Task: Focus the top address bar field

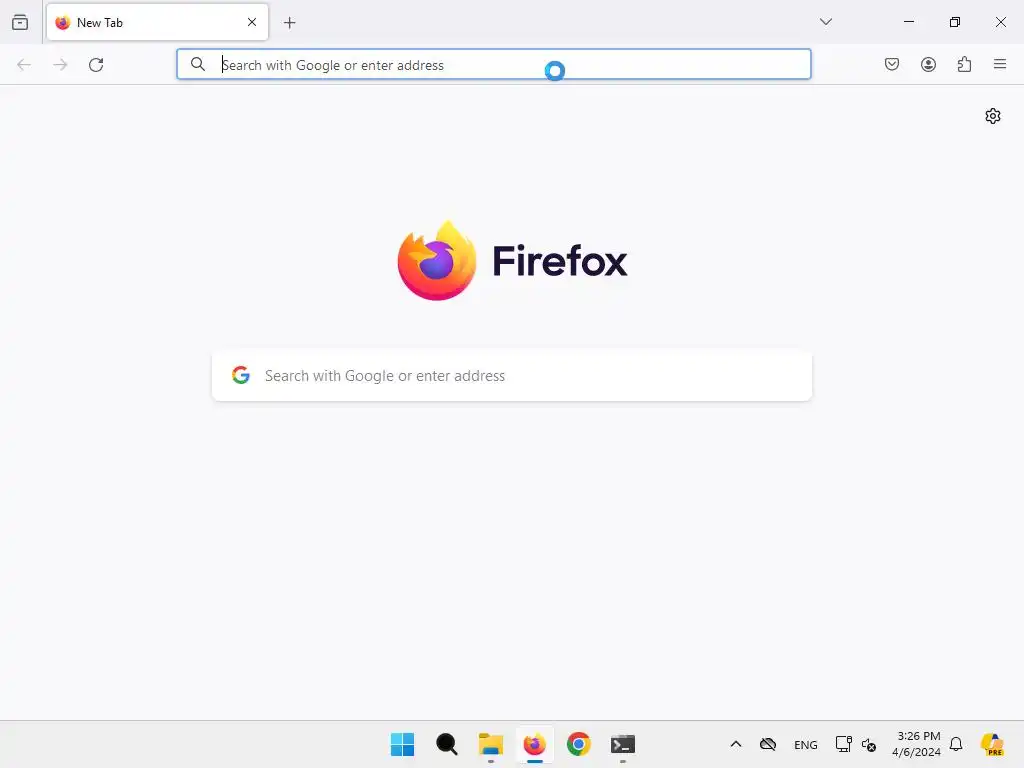Action: [x=494, y=64]
